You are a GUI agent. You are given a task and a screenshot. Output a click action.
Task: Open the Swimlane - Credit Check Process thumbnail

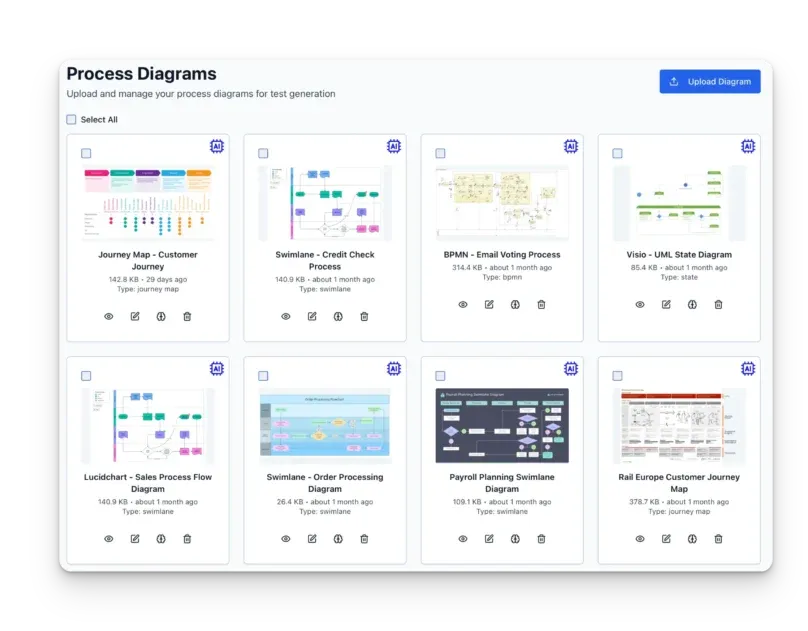pyautogui.click(x=325, y=203)
